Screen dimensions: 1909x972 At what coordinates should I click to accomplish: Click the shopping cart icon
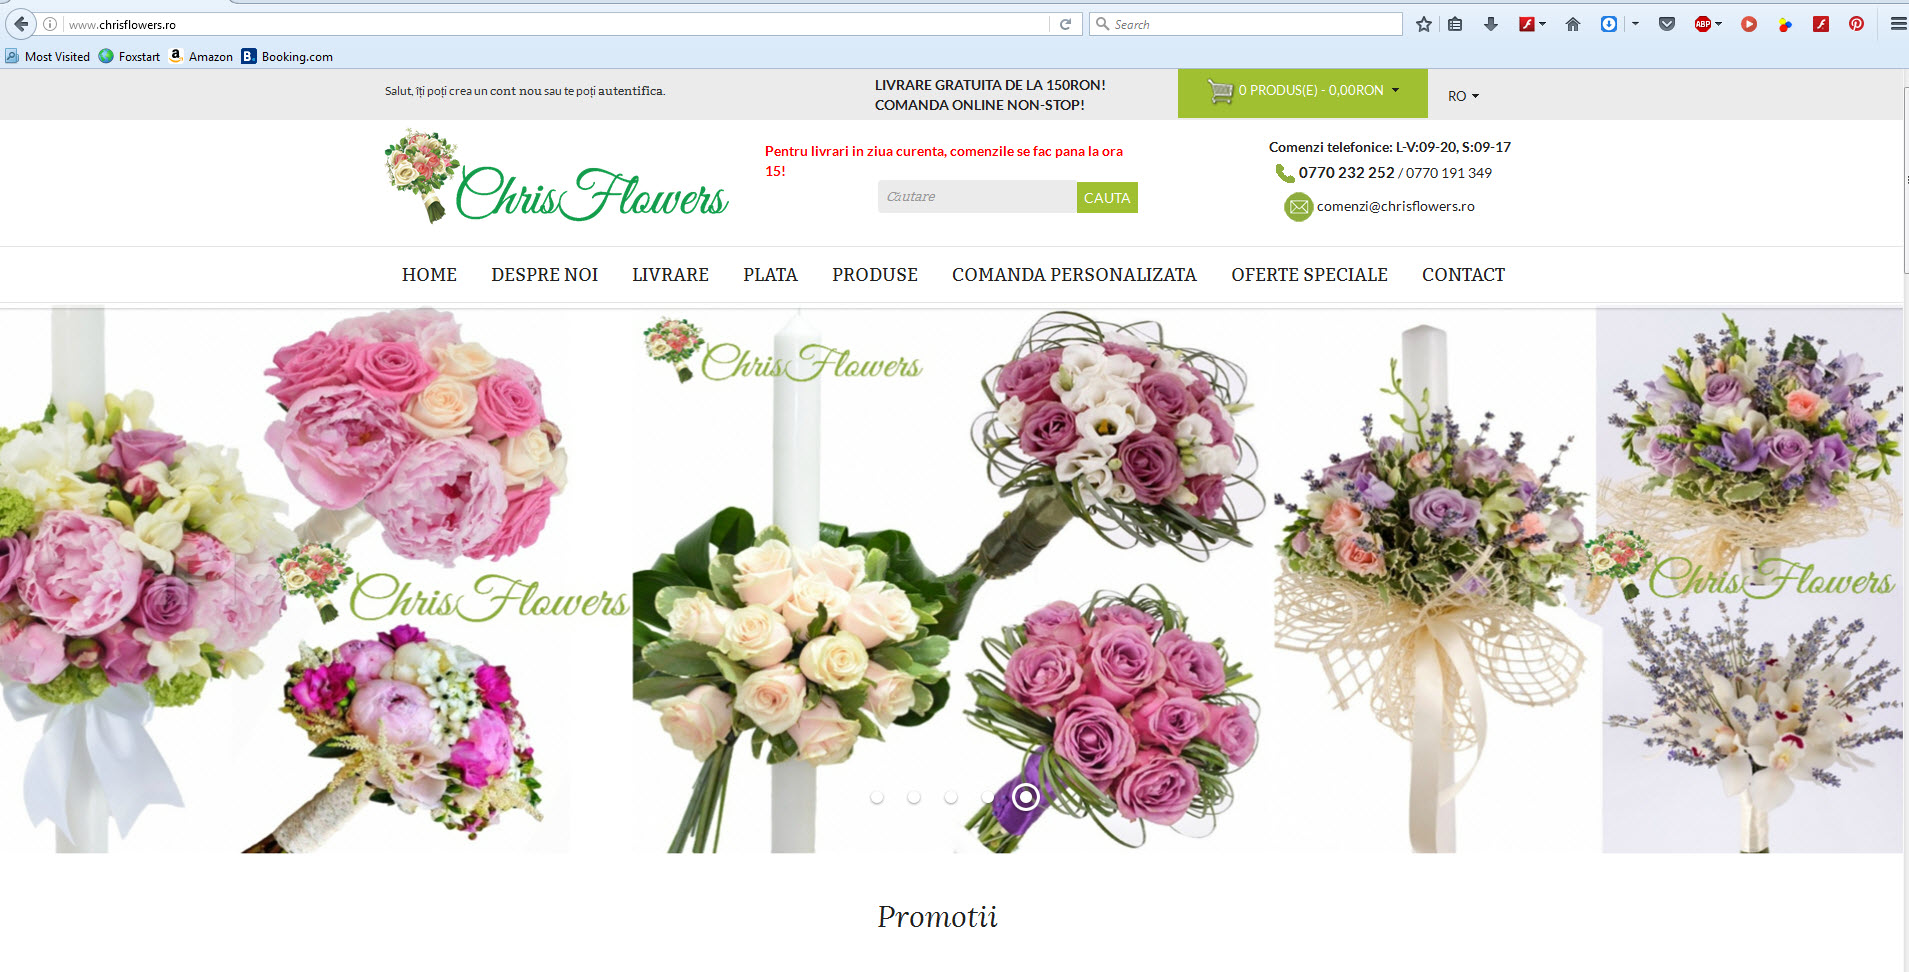1220,91
